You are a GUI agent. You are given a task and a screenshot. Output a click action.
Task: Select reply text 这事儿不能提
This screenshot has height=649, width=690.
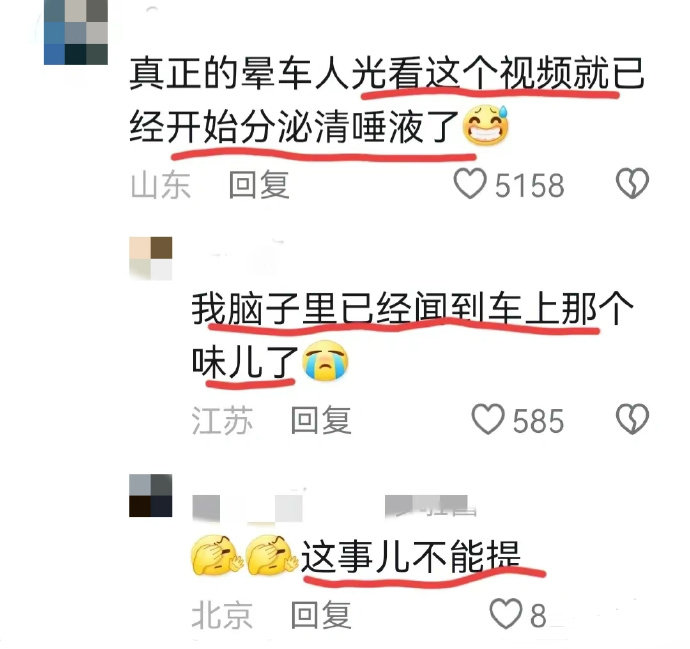coord(411,557)
